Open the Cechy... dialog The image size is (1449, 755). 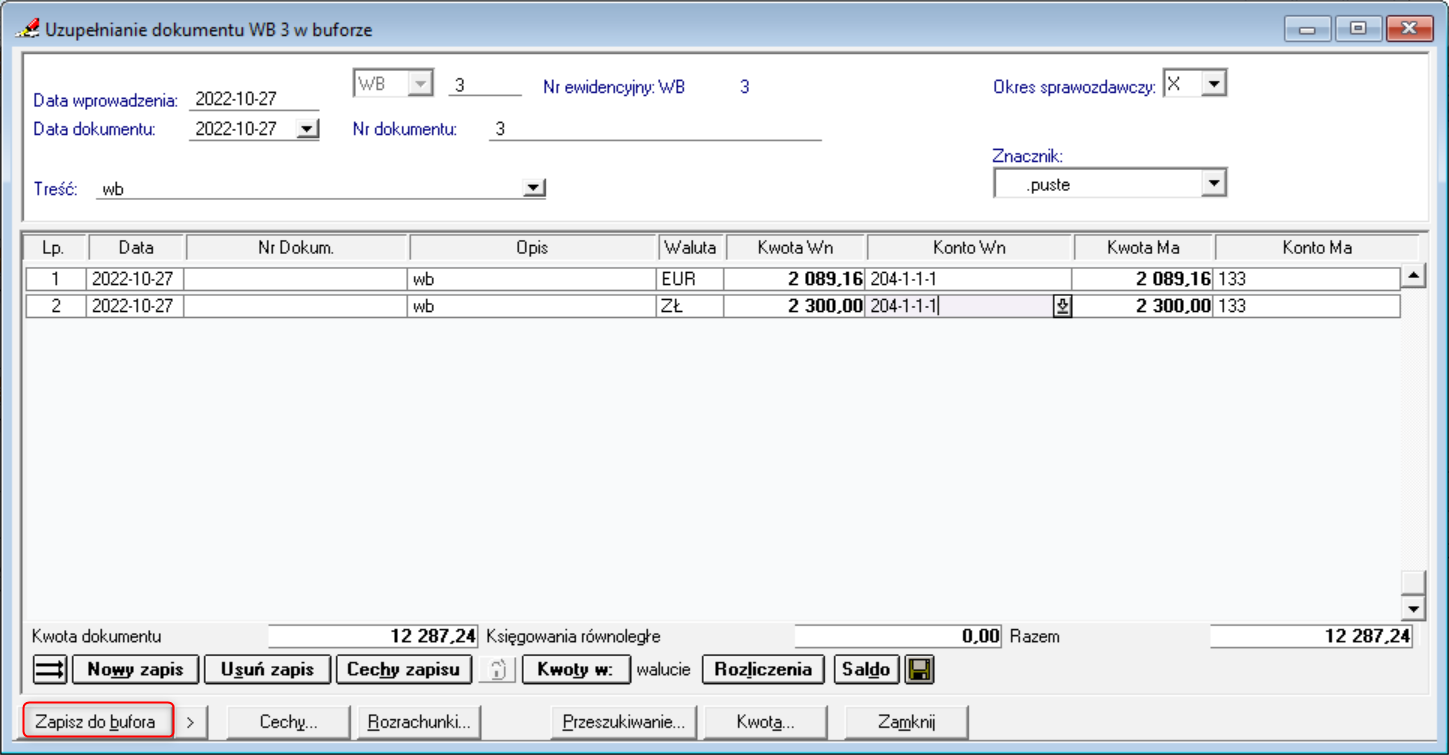pyautogui.click(x=288, y=721)
